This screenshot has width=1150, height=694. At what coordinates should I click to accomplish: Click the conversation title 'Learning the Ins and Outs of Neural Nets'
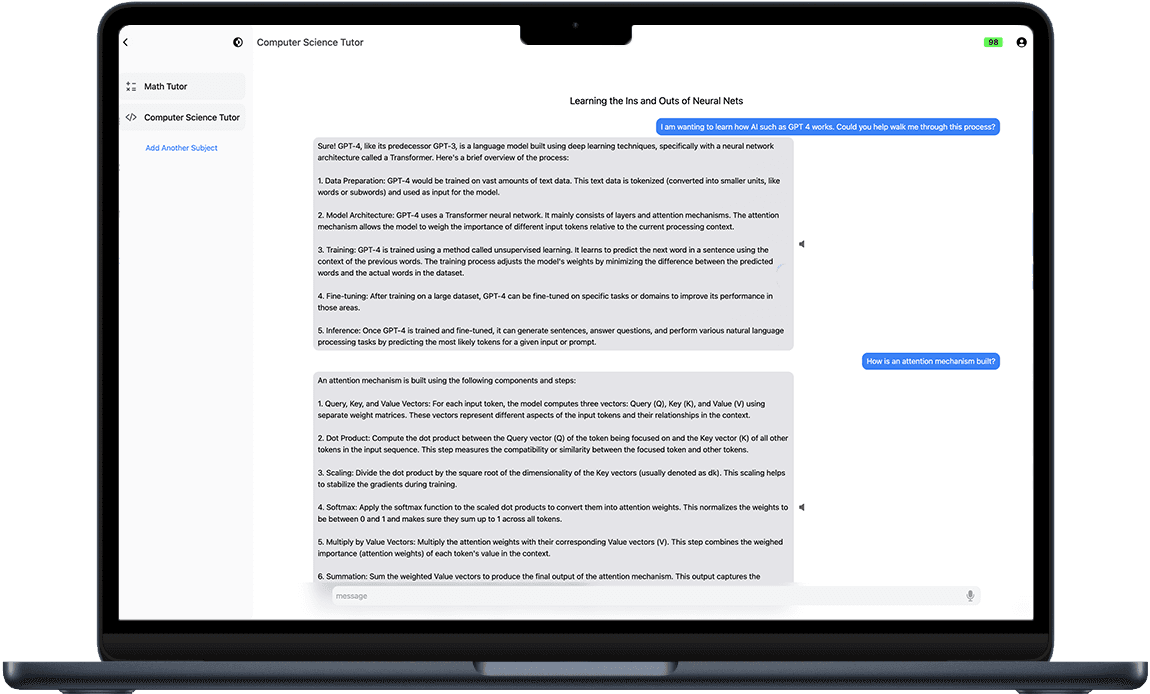coord(656,101)
